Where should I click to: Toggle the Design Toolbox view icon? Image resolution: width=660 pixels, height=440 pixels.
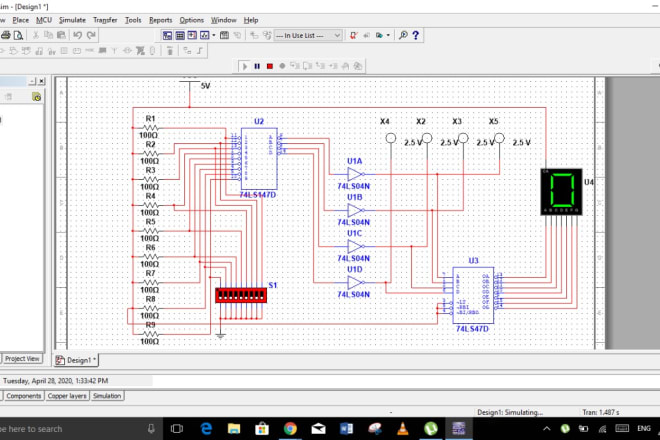[167, 35]
